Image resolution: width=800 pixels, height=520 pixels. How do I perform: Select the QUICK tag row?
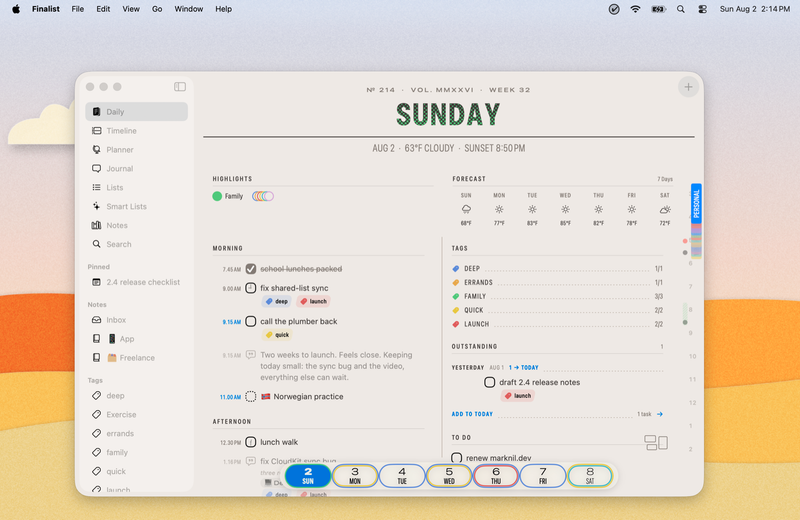pyautogui.click(x=557, y=310)
